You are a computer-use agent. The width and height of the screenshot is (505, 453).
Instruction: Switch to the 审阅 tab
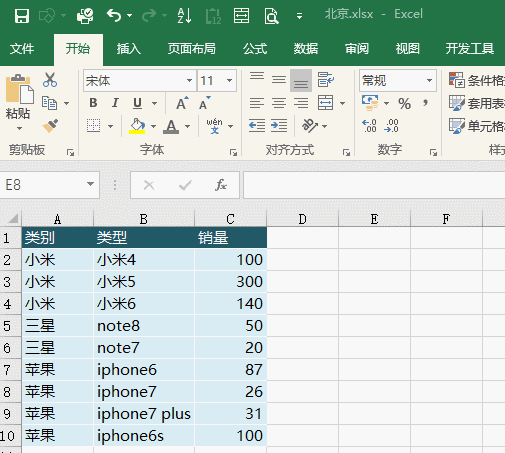[x=357, y=49]
